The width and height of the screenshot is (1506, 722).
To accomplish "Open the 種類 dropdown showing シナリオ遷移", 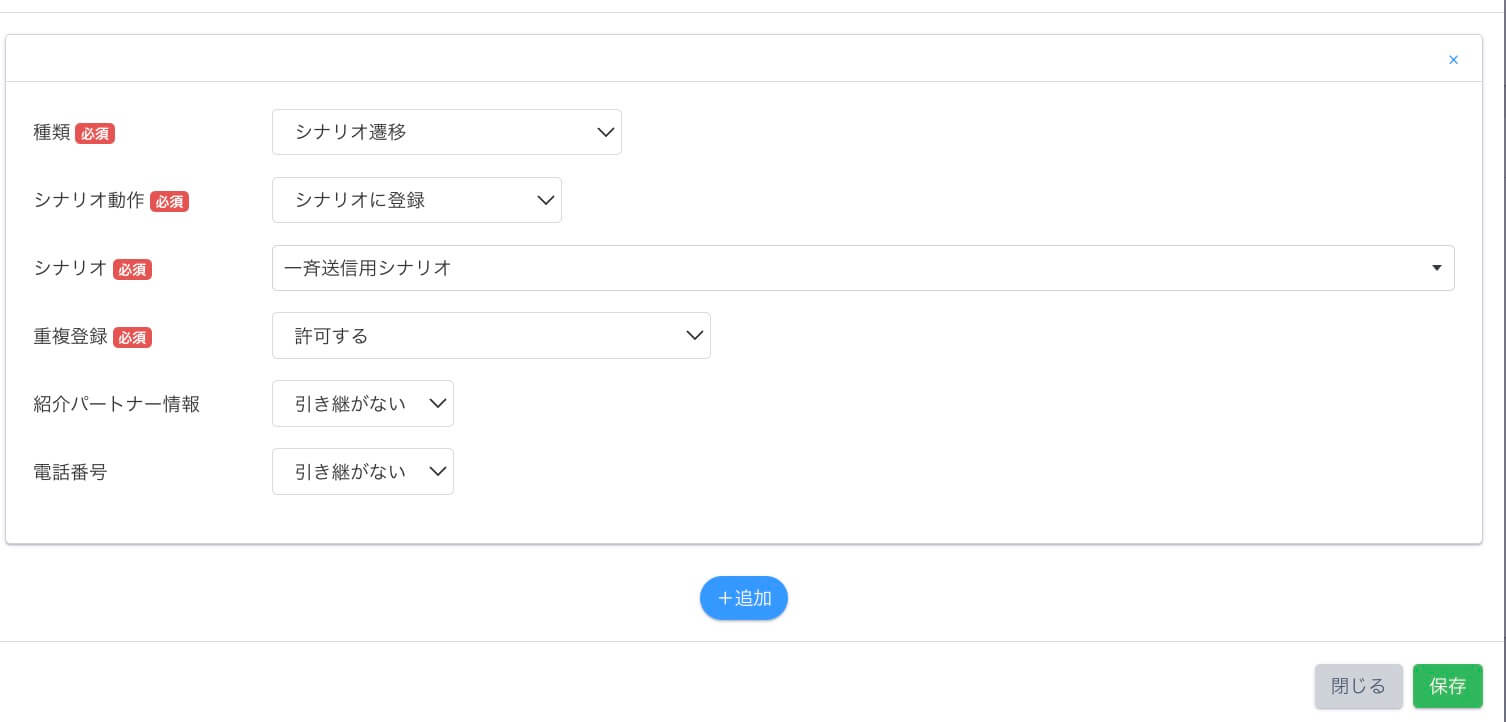I will [447, 132].
